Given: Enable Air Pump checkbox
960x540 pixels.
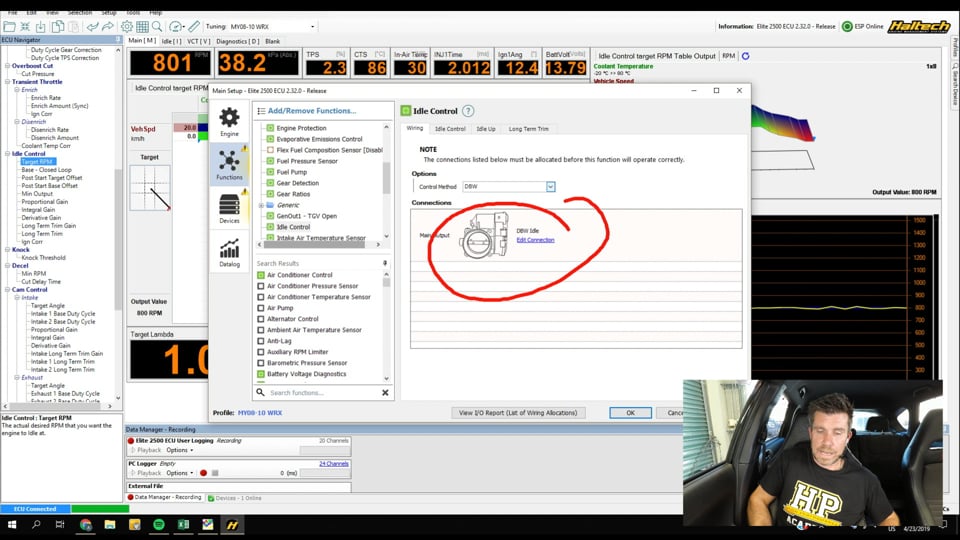Looking at the screenshot, I should pyautogui.click(x=261, y=308).
